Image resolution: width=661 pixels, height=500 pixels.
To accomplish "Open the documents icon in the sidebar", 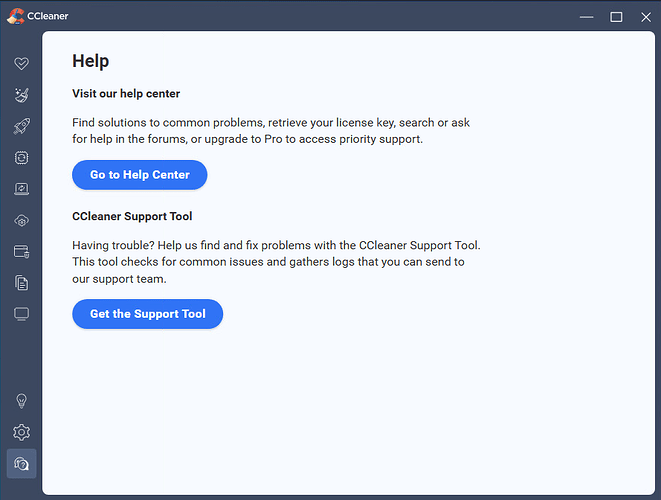I will 21,283.
